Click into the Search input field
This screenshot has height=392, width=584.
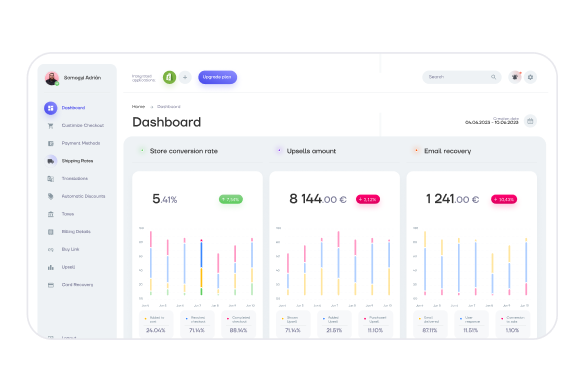(x=461, y=77)
